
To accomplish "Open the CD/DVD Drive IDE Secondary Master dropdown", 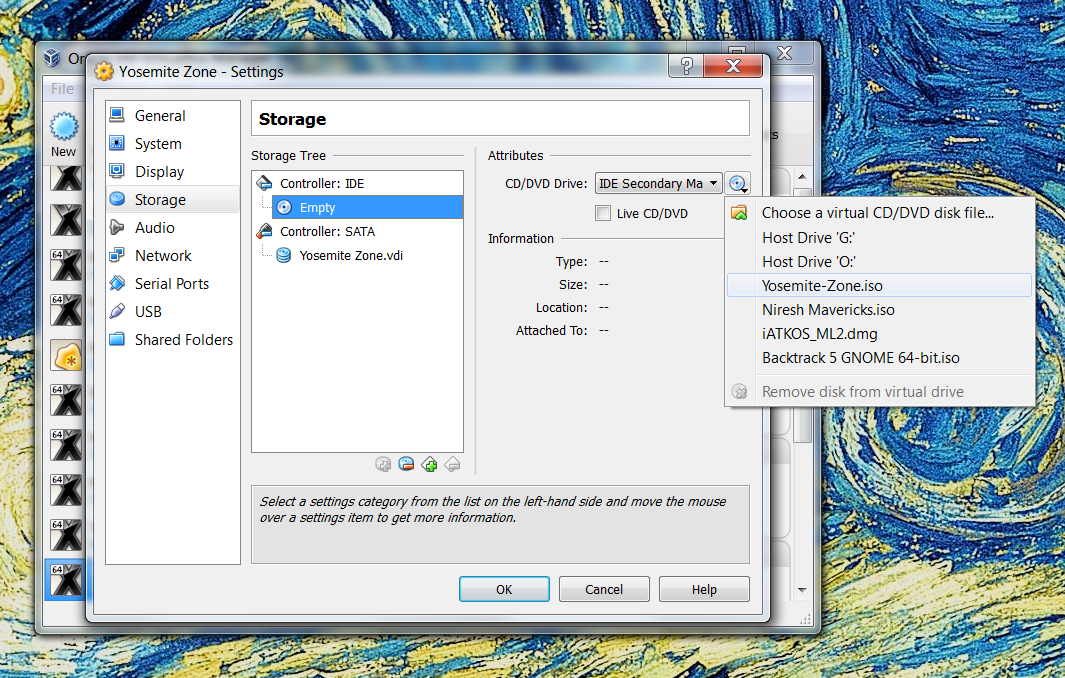I will [658, 183].
